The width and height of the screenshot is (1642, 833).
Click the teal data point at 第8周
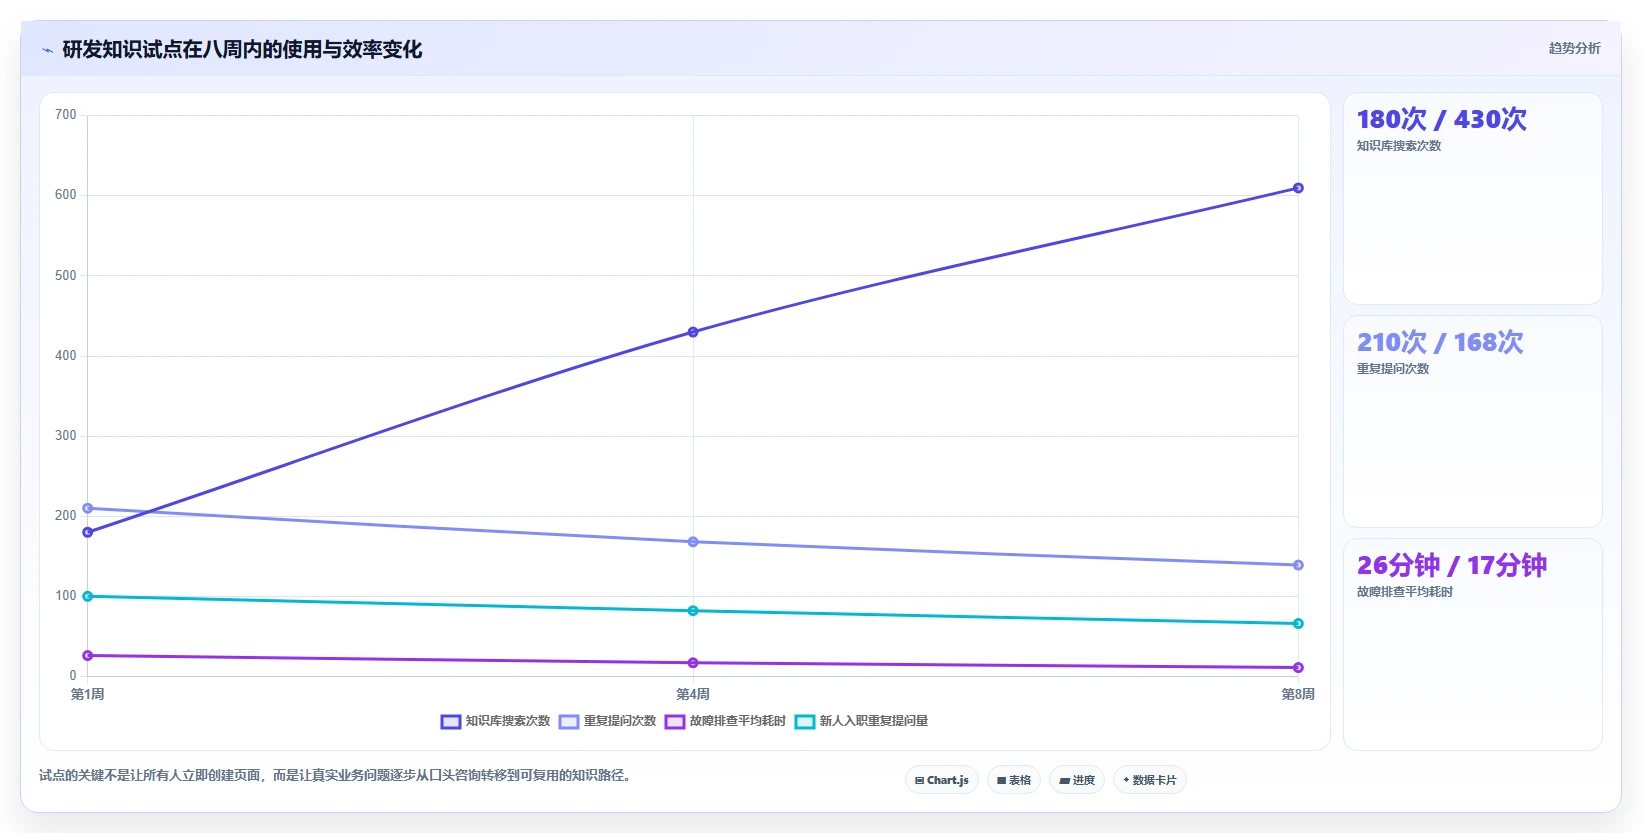point(1298,624)
